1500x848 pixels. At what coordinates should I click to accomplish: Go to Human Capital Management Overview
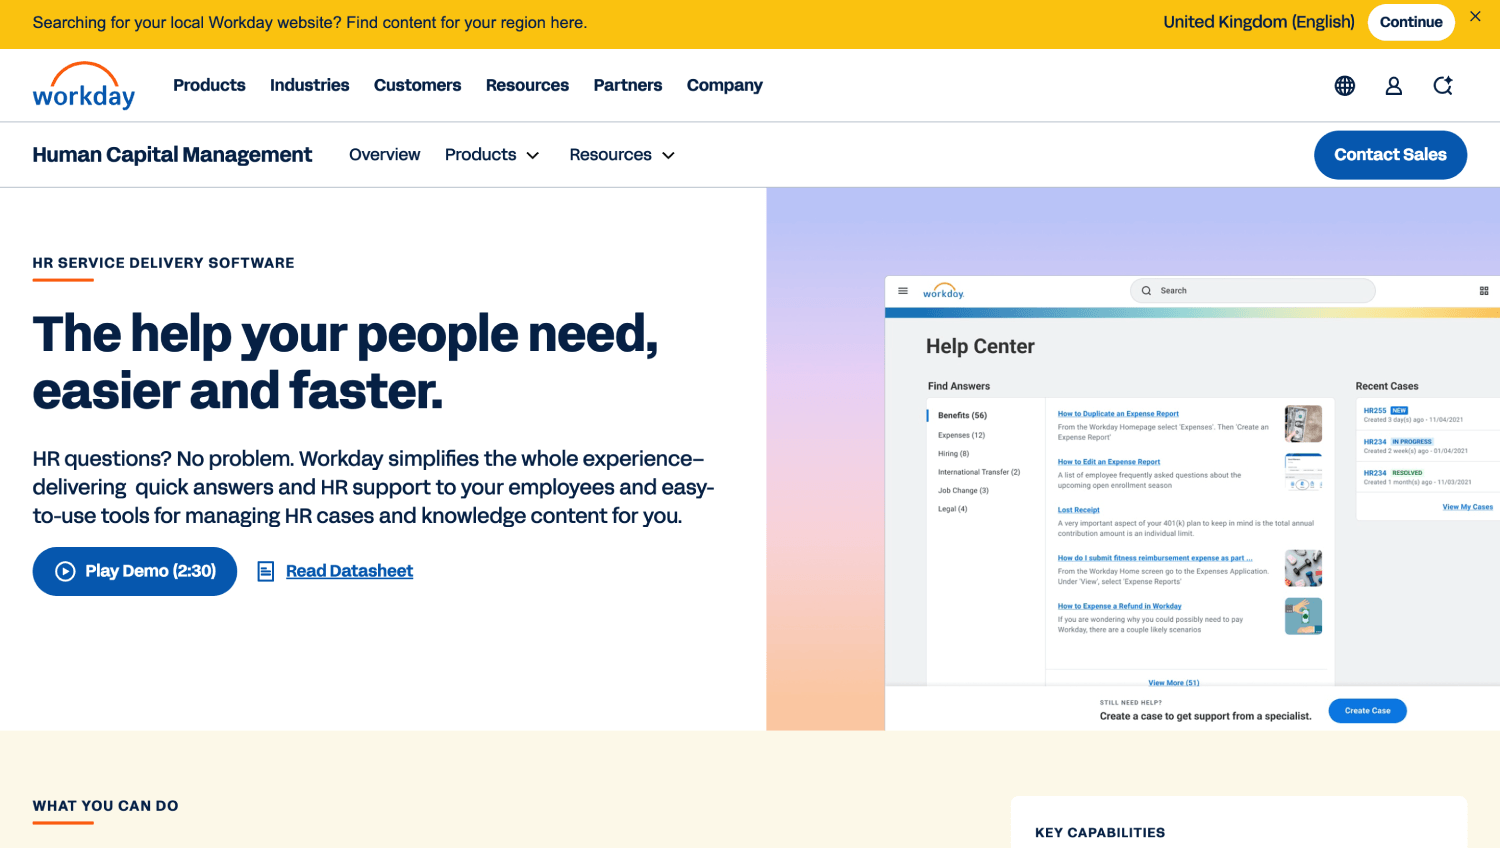tap(384, 155)
